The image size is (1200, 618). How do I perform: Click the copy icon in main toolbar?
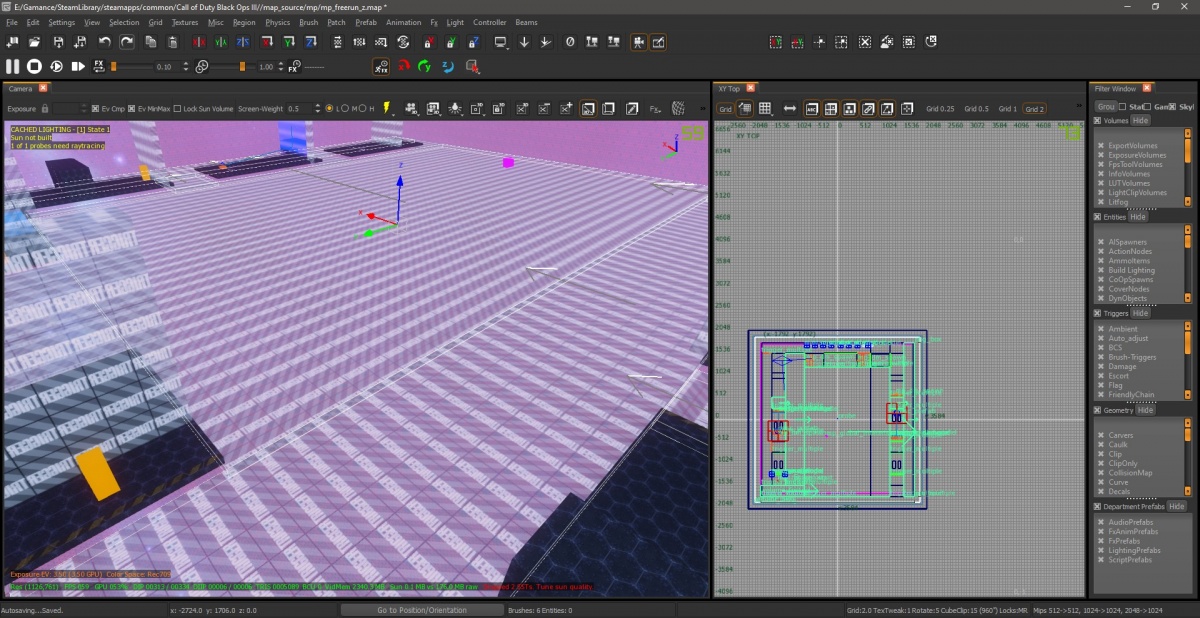(150, 42)
